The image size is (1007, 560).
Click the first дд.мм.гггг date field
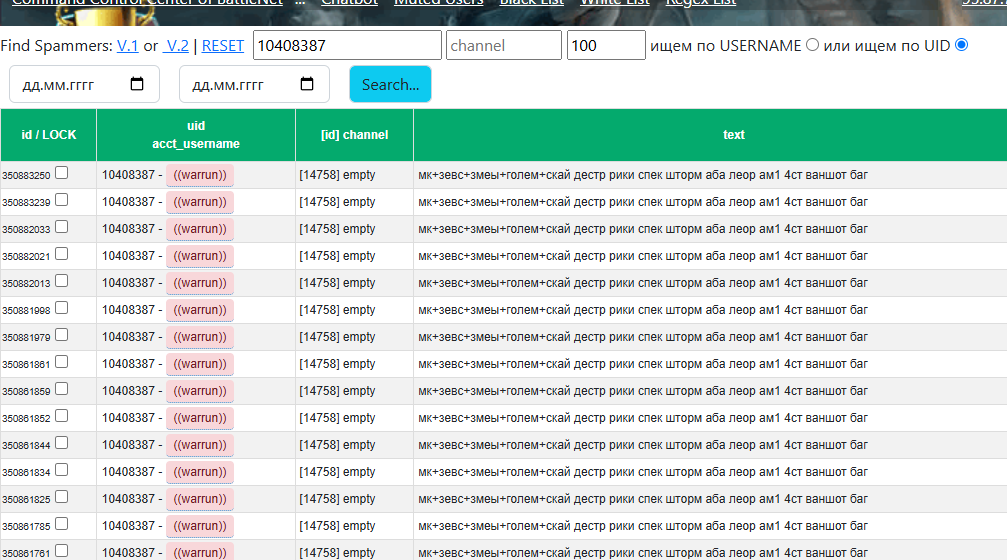pos(84,84)
